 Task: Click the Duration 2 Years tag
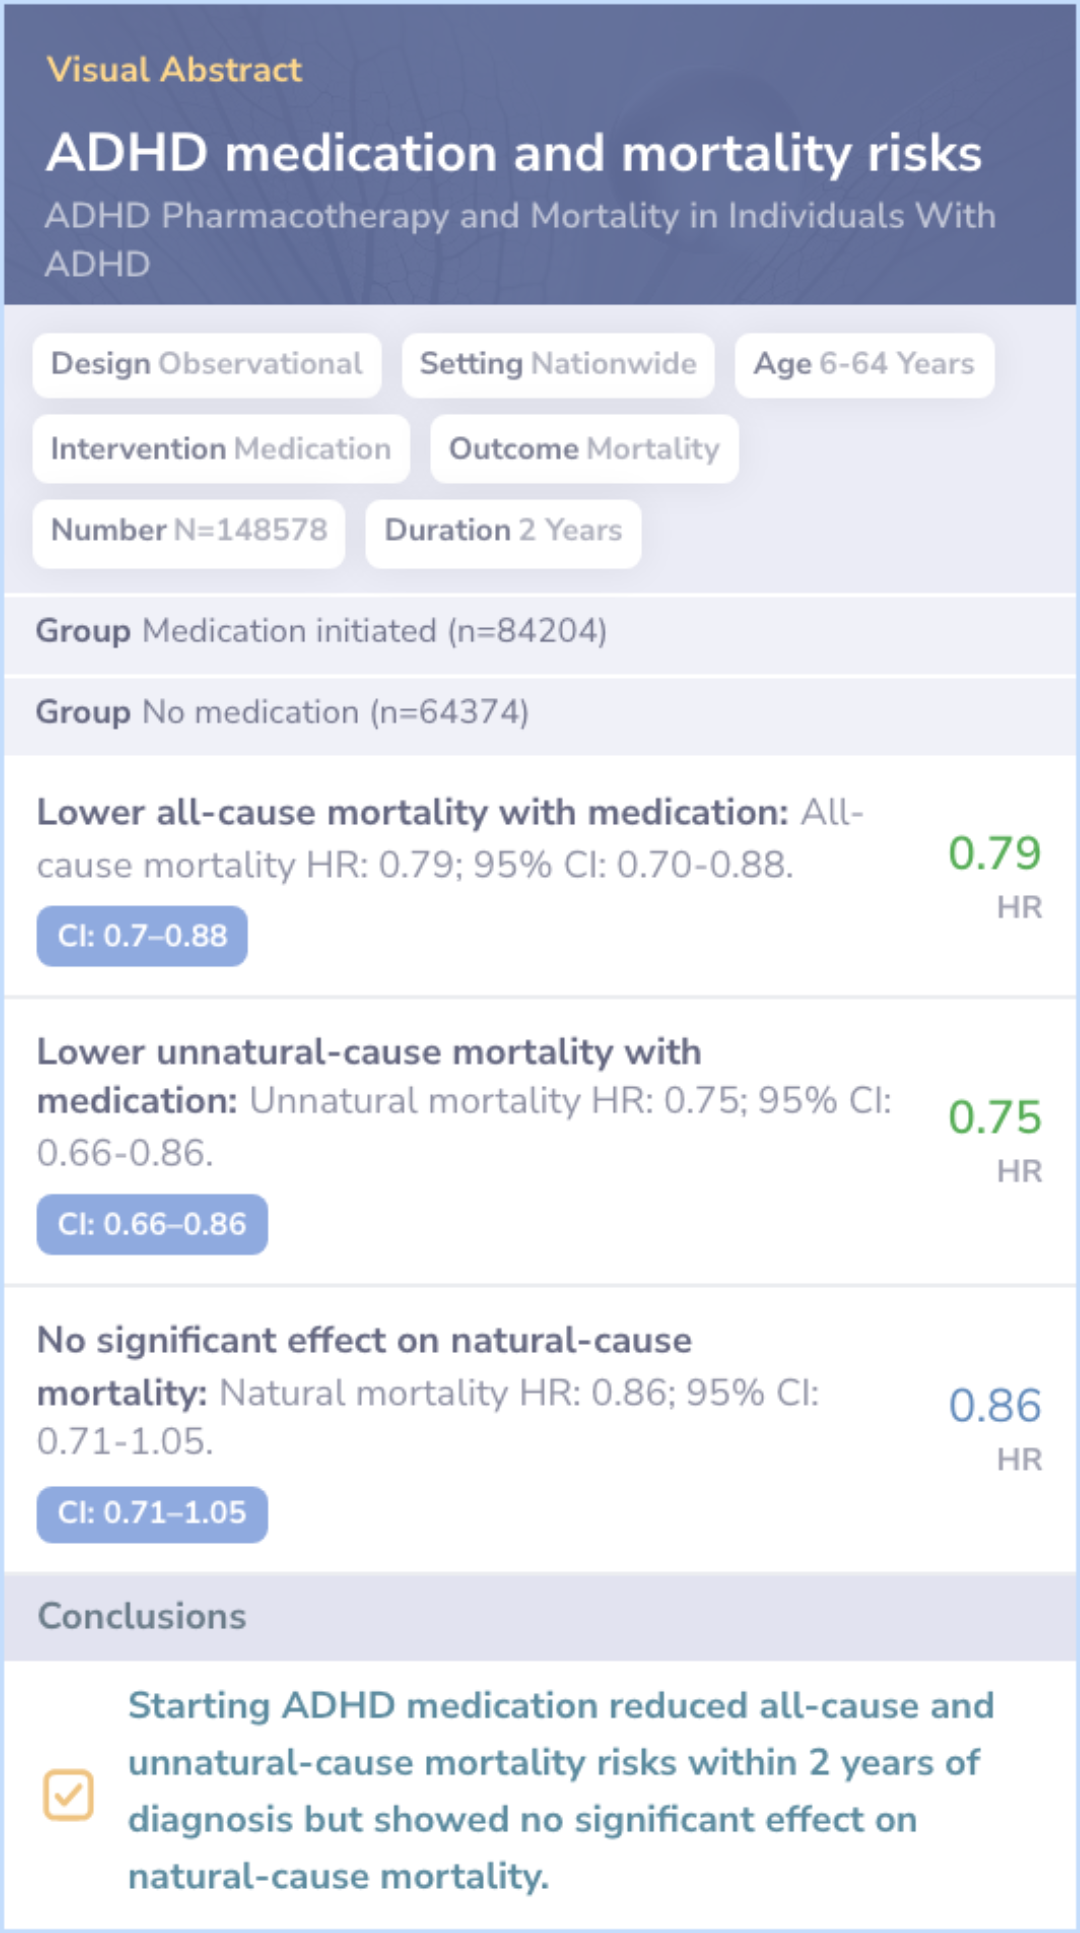[503, 530]
